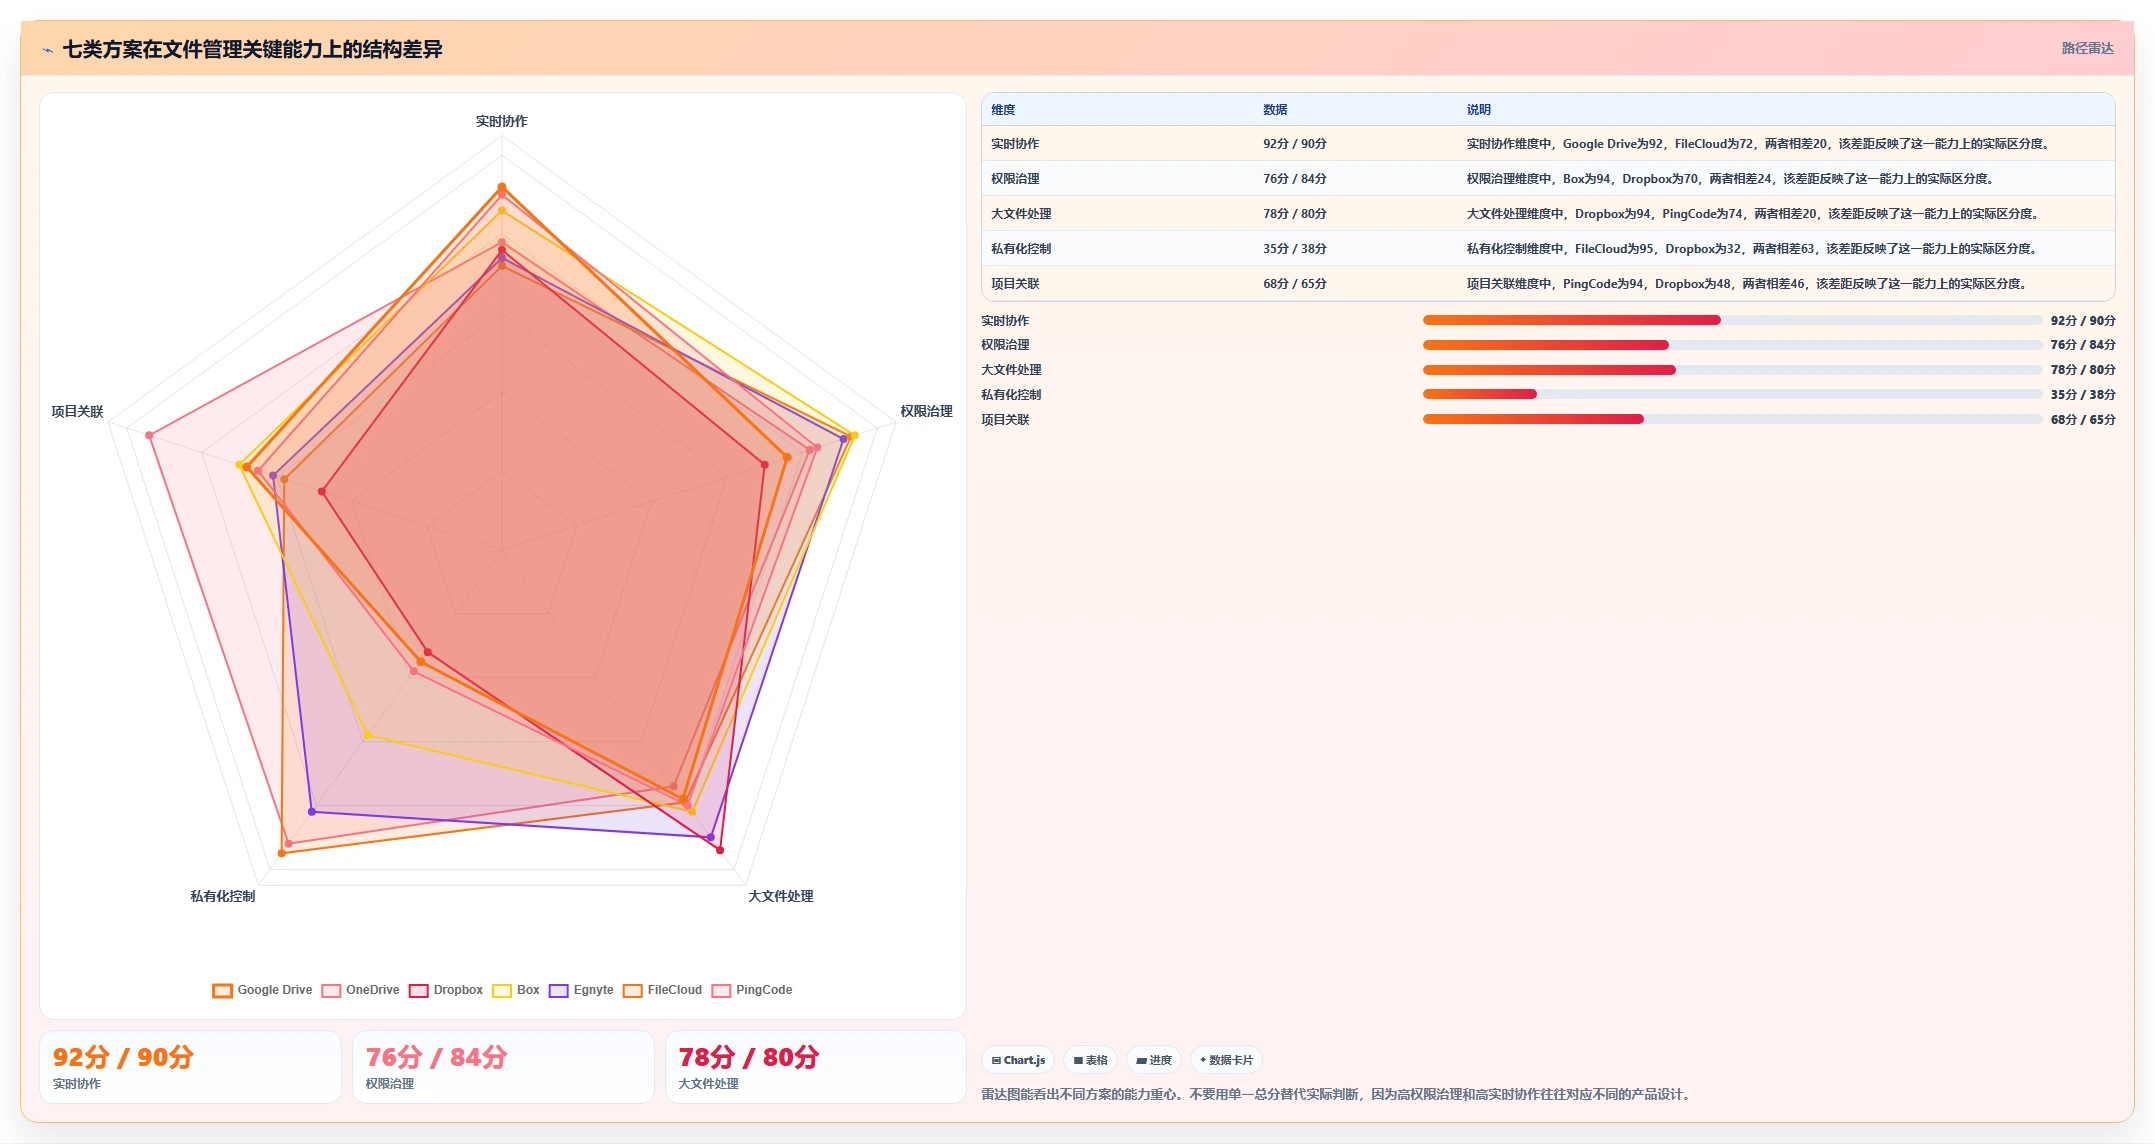Click PingCode's outermost point on 项目关联 axis
Viewport: 2155px width, 1144px height.
149,435
